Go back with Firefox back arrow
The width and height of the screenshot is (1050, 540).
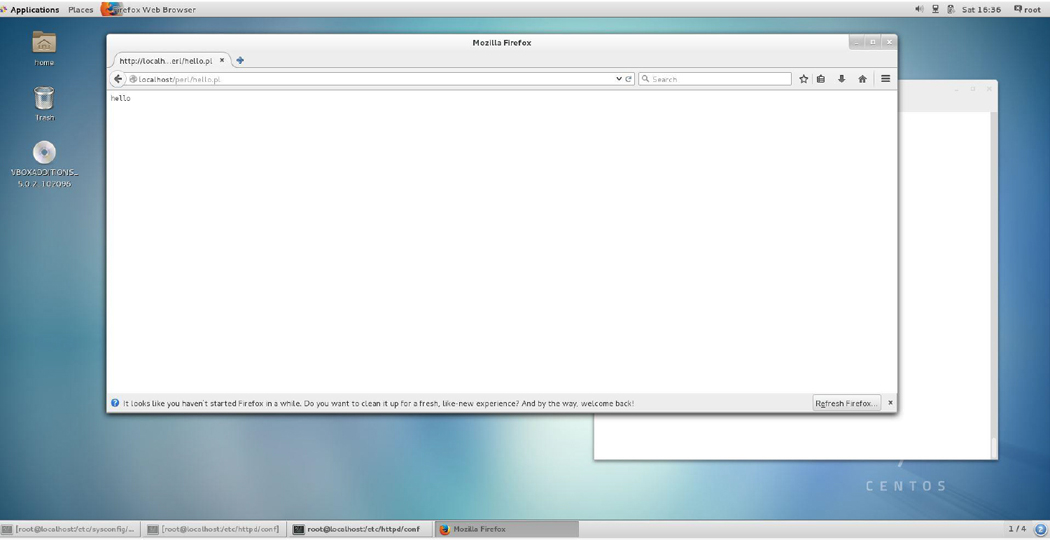coord(118,79)
